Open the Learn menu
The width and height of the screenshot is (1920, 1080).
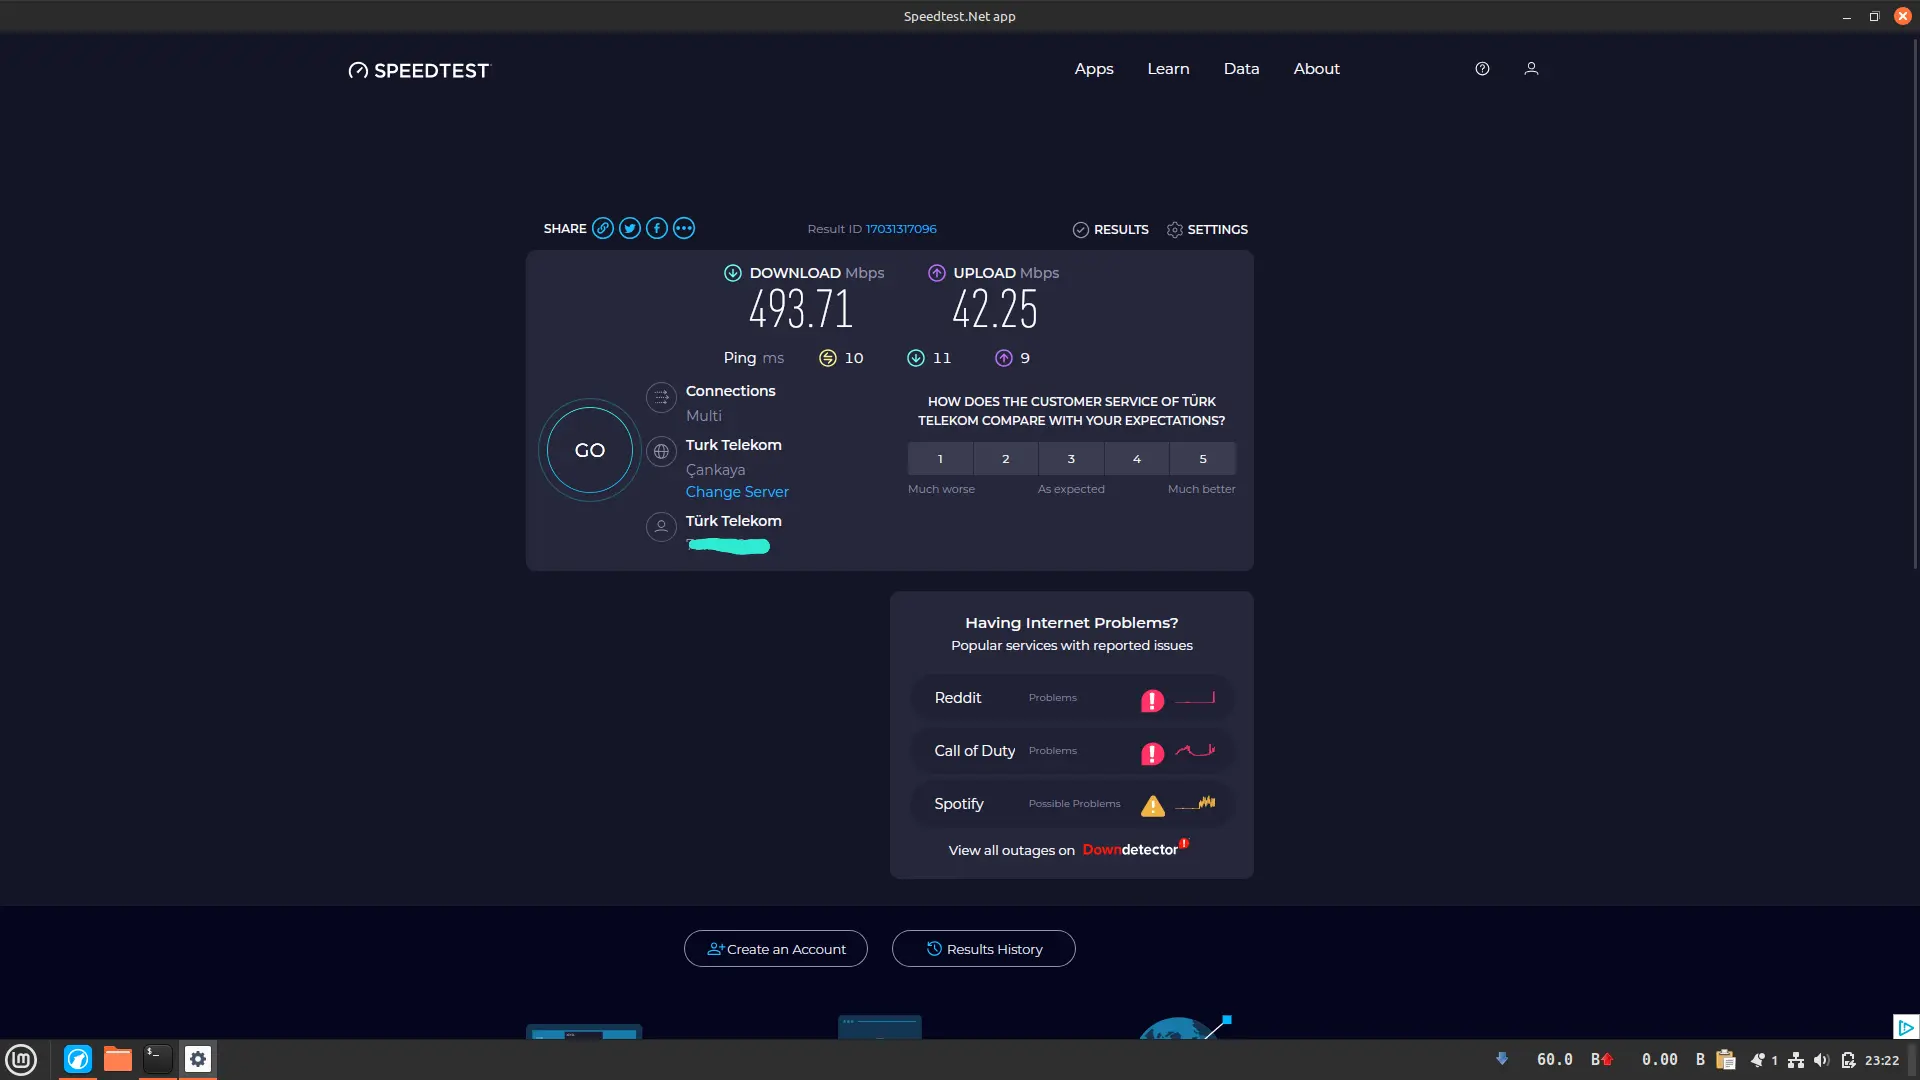[1168, 69]
